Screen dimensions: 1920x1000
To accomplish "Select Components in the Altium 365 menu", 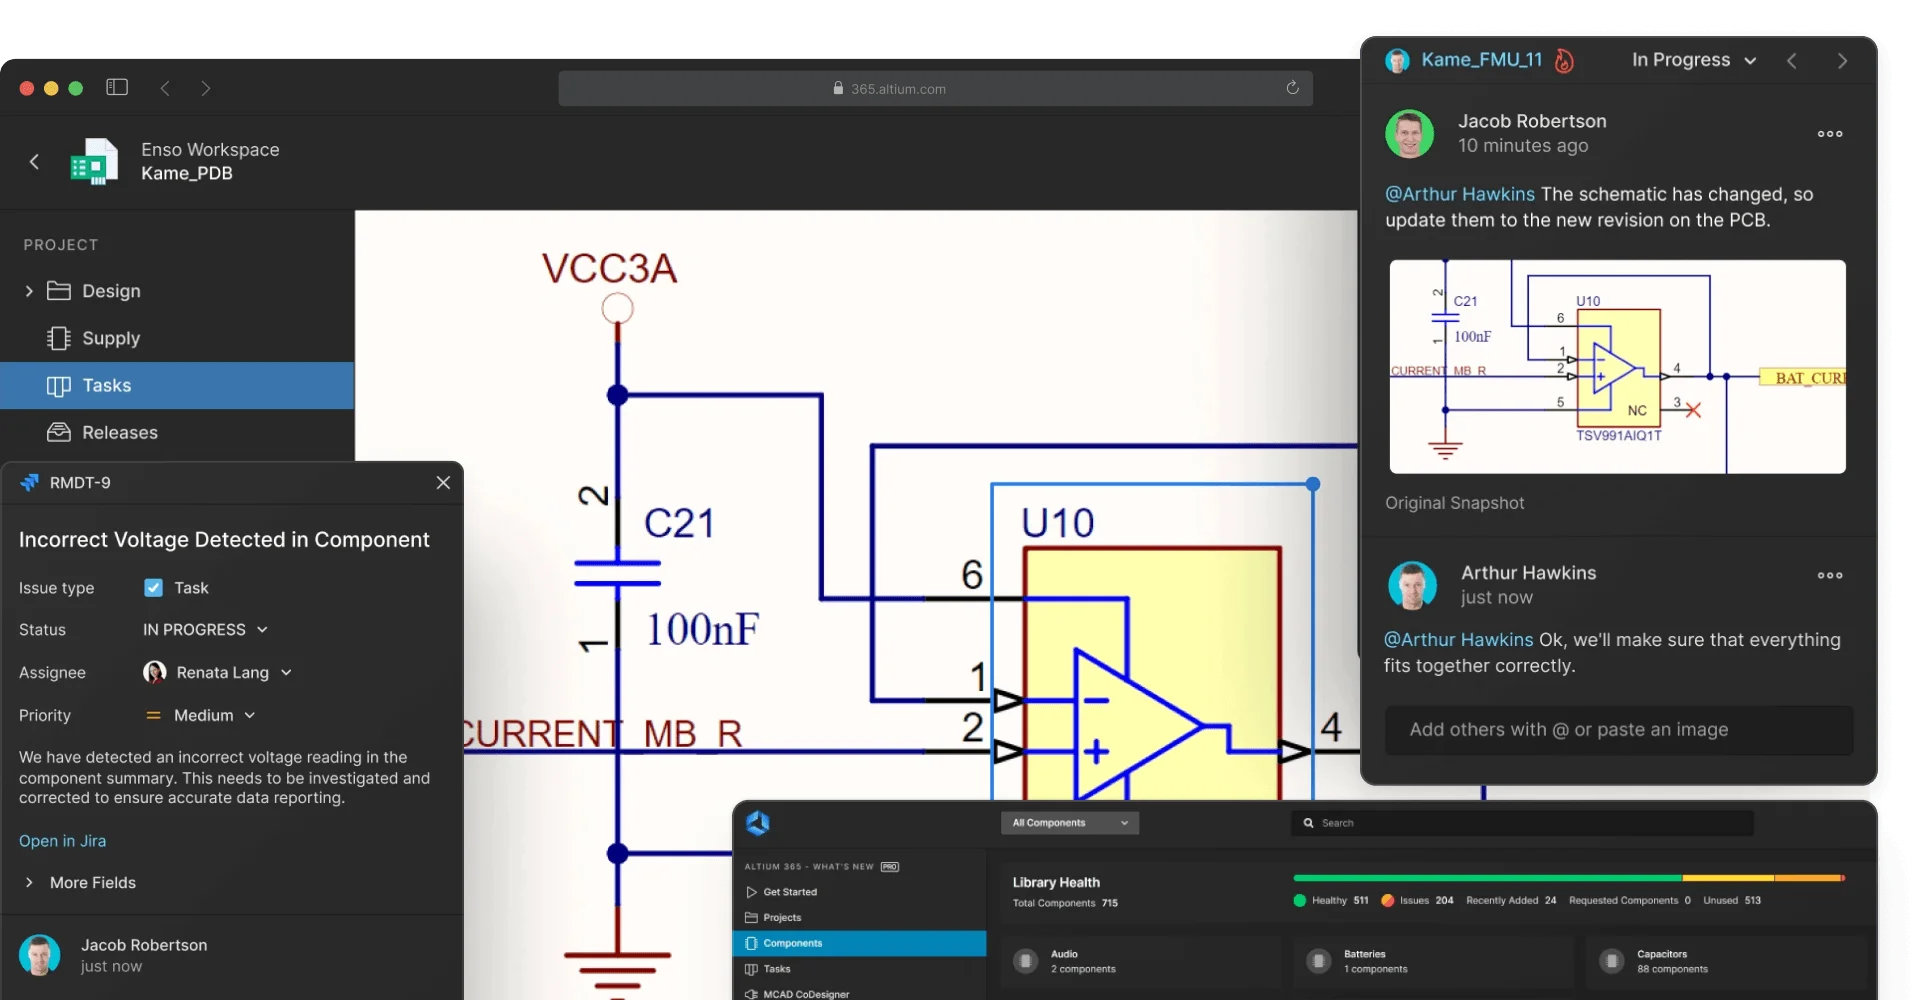I will point(860,943).
